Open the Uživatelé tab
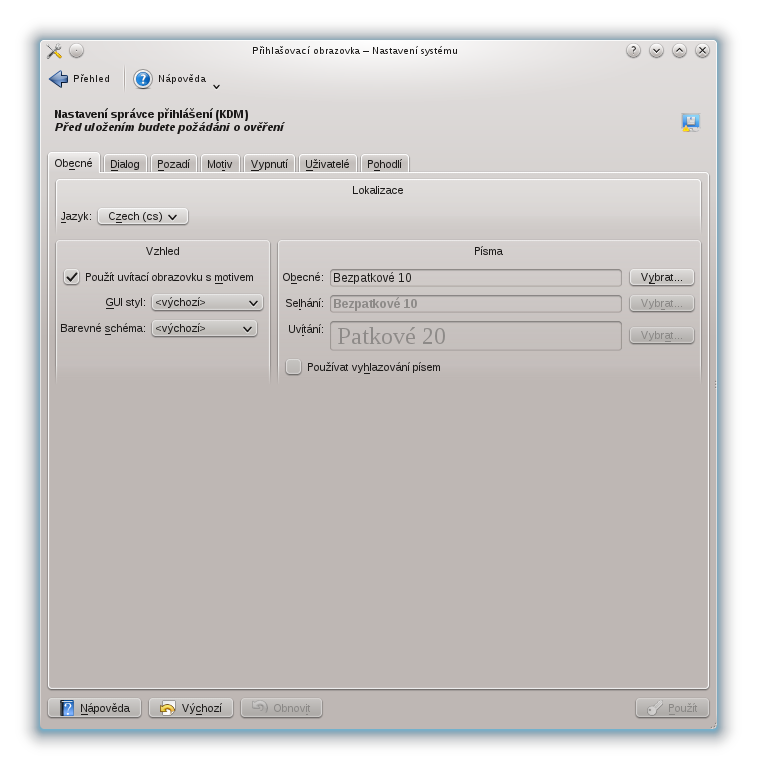Viewport: 757px width, 769px height. 327,164
